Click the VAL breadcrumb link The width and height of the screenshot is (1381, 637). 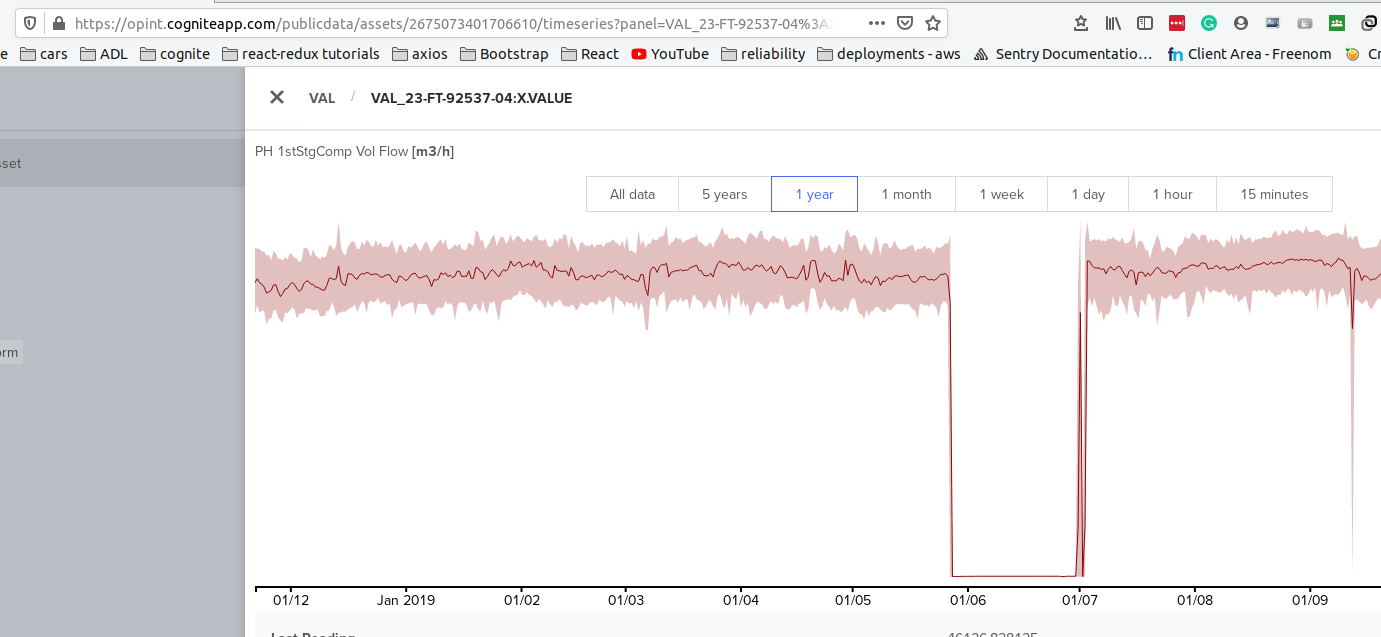(322, 98)
